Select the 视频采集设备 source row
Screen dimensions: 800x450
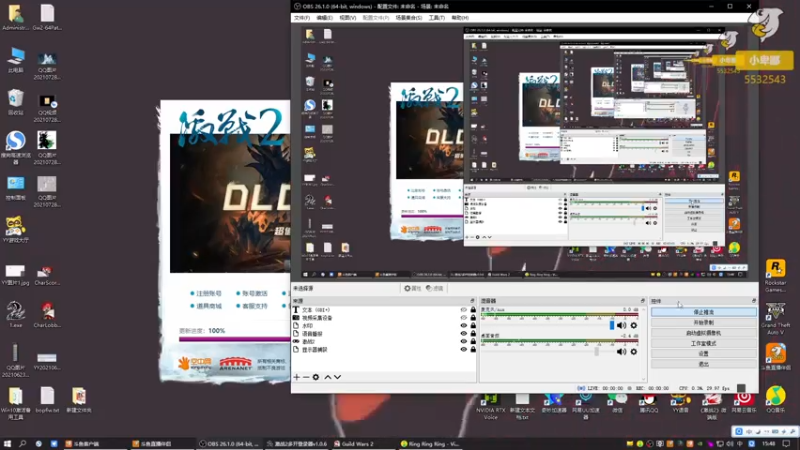385,318
